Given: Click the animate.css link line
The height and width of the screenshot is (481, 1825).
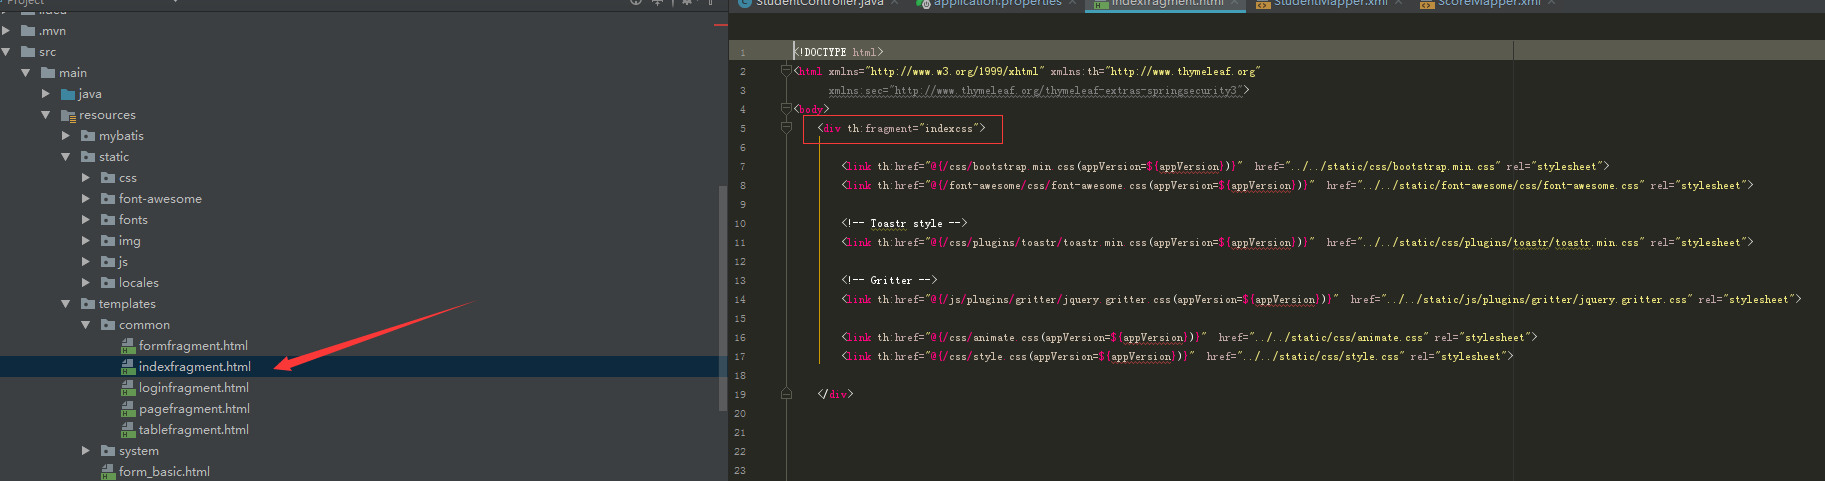Looking at the screenshot, I should (x=1189, y=338).
